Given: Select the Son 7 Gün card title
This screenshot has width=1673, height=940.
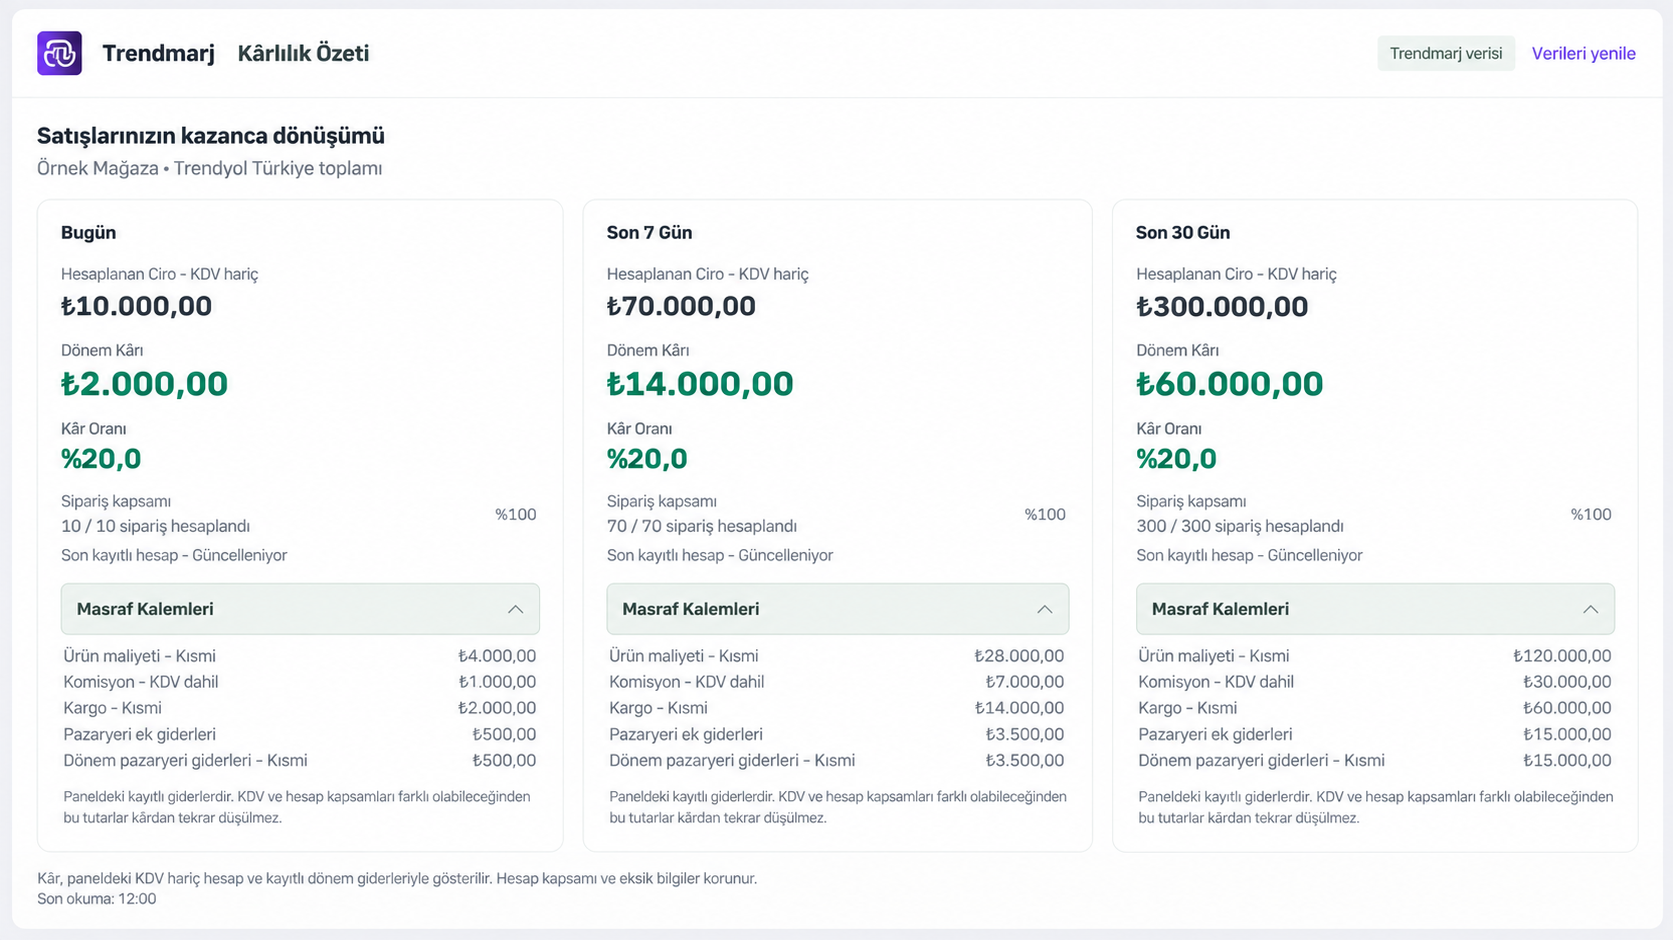Looking at the screenshot, I should [649, 233].
